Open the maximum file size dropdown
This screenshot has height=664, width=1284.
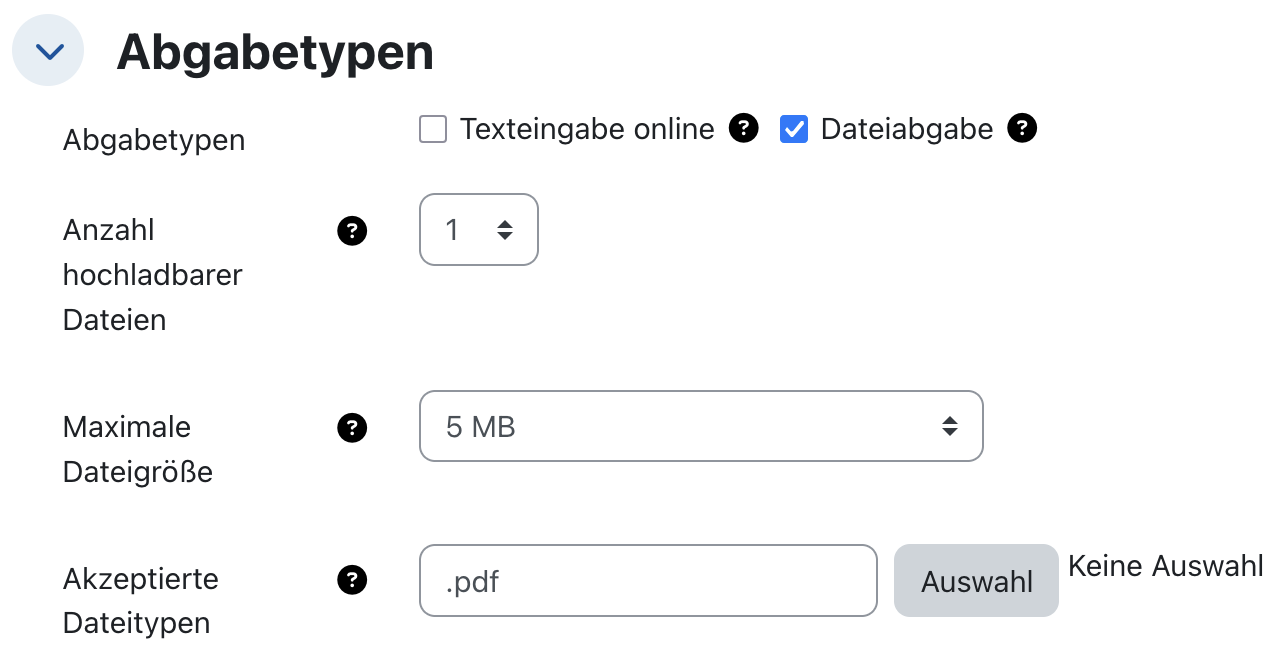[701, 426]
